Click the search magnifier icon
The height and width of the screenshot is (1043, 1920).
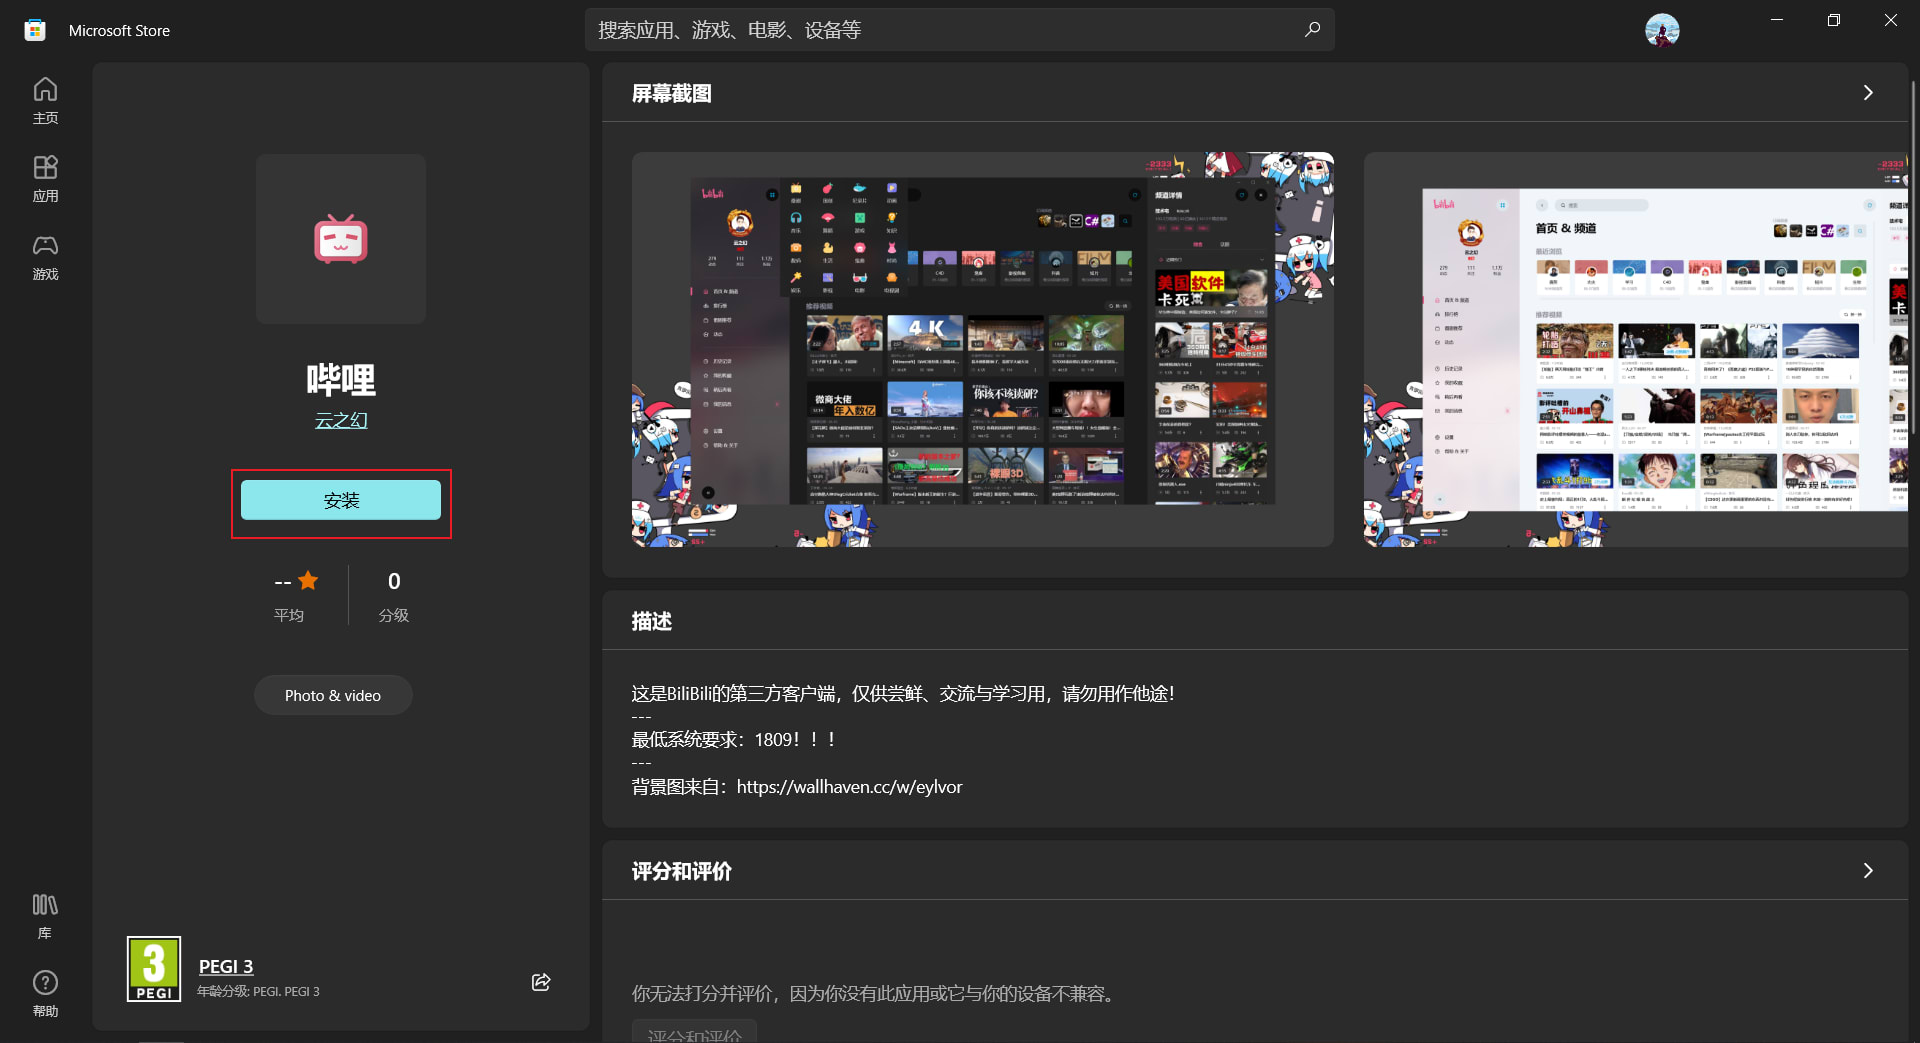[x=1312, y=30]
